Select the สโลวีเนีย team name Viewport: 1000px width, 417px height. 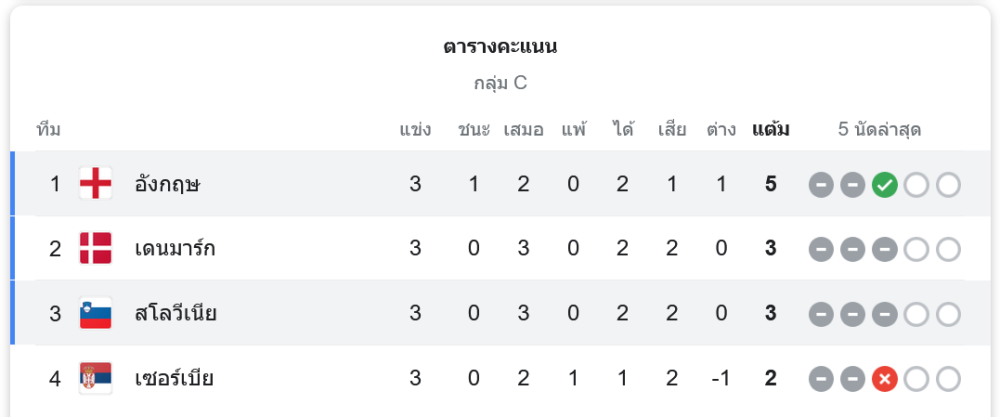176,314
